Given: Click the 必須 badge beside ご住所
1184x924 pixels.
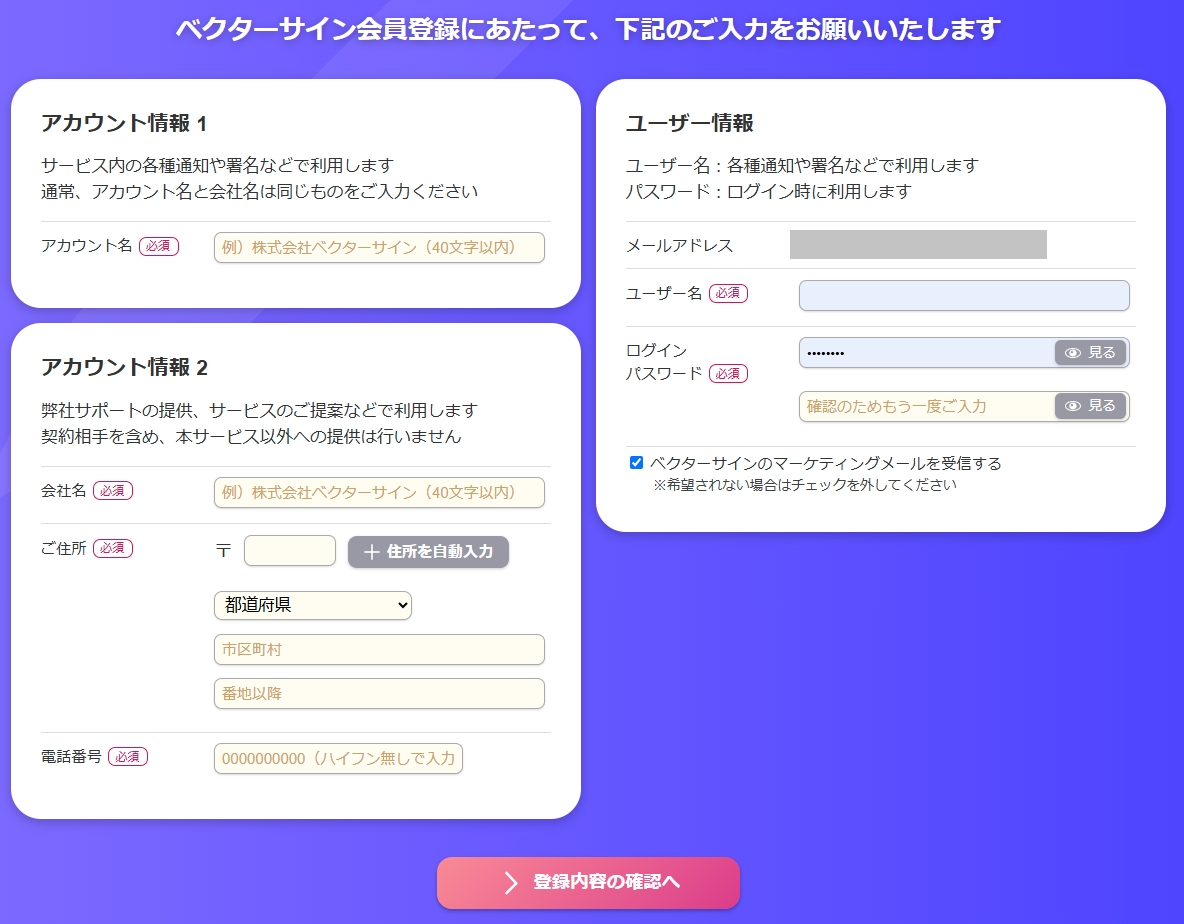Looking at the screenshot, I should (x=113, y=548).
